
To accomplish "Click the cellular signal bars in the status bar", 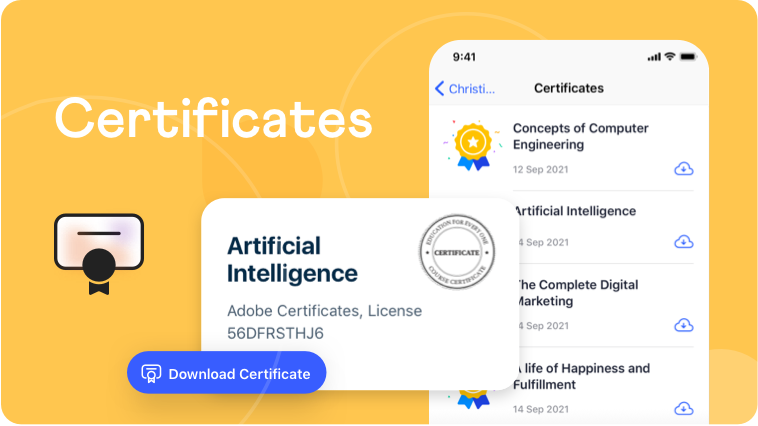I will tap(652, 57).
